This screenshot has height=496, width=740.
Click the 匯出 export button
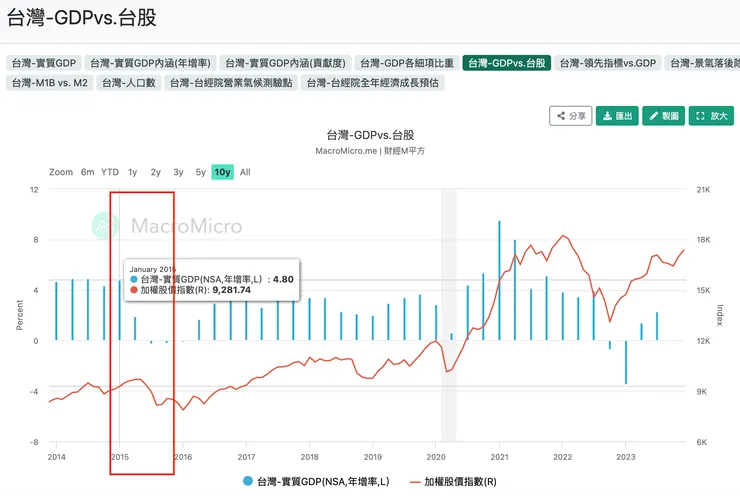(617, 116)
